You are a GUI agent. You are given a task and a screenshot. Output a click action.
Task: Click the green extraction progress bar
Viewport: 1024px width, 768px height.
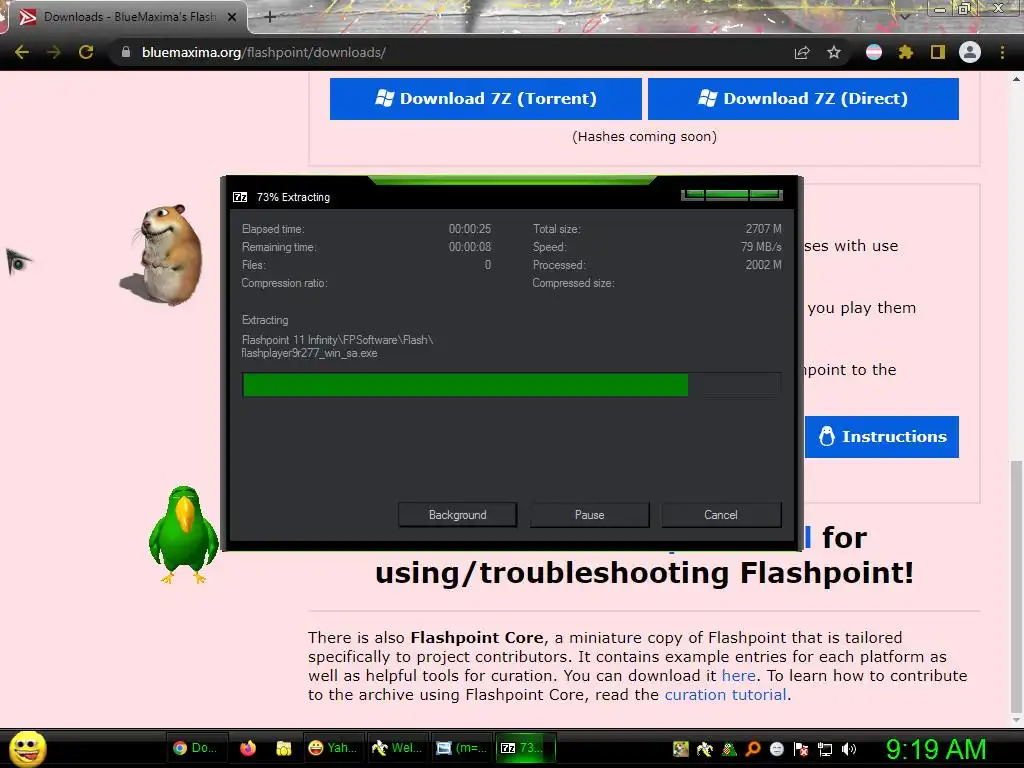point(511,385)
